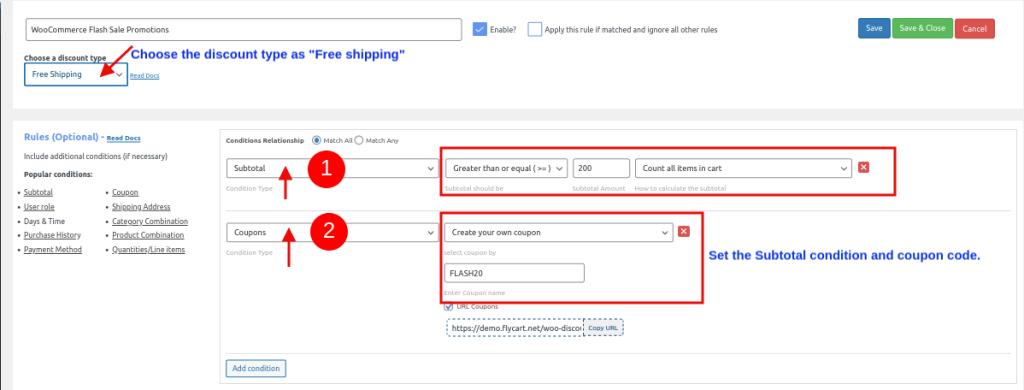Click the Purchase History condition link

pos(52,235)
